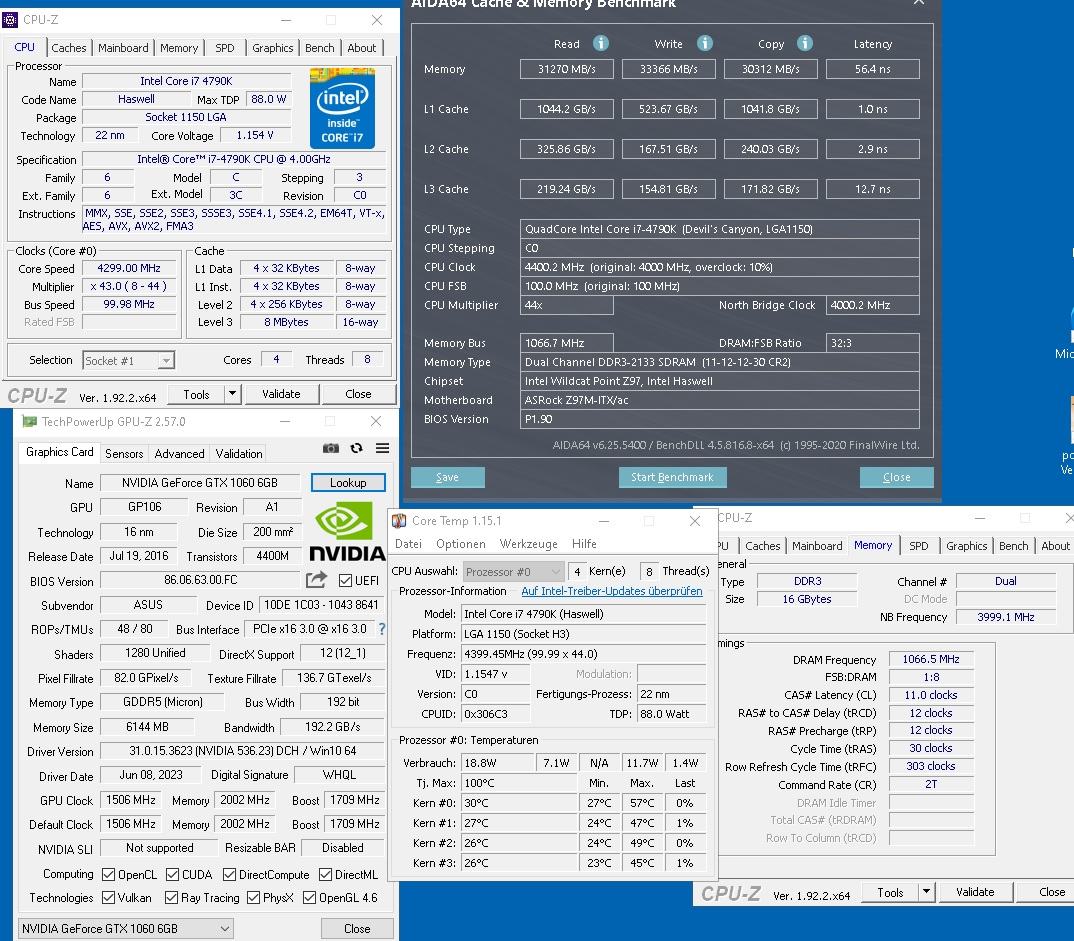Switch to the Mainboard tab in the top CPU-Z window

pyautogui.click(x=123, y=48)
